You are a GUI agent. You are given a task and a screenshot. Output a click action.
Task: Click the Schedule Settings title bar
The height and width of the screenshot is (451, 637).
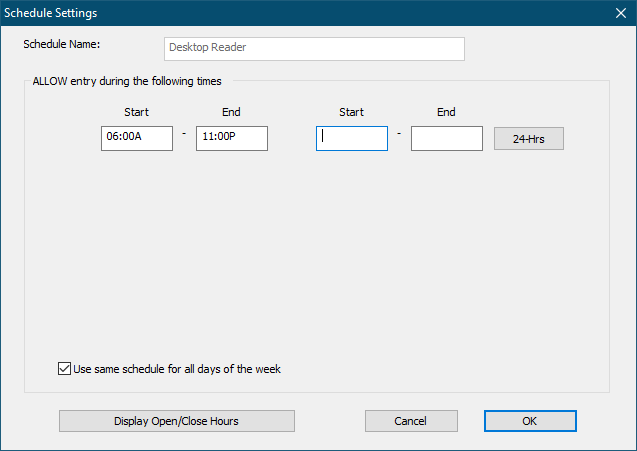300,13
